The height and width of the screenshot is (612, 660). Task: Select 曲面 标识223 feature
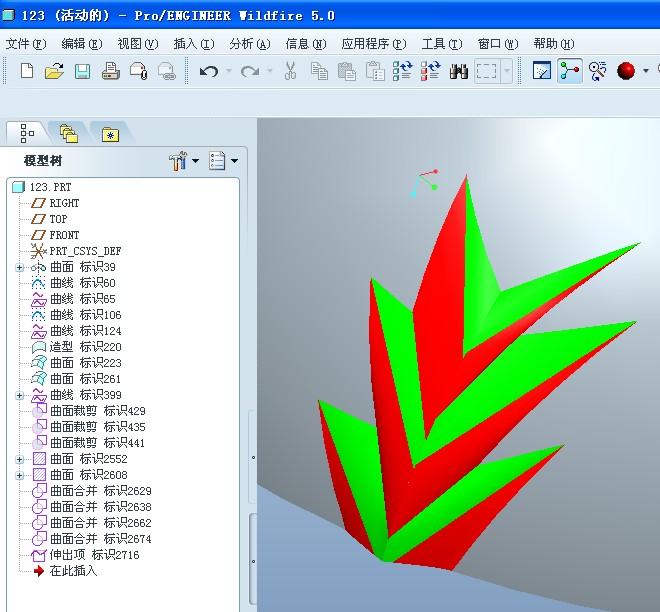[76, 363]
